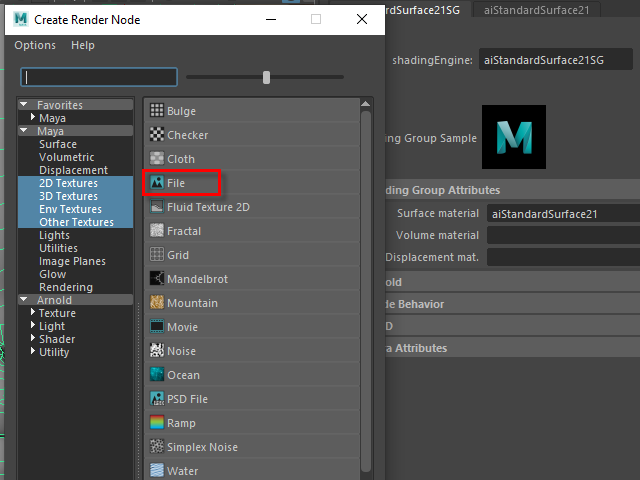The width and height of the screenshot is (640, 480).
Task: Select Lights in the Maya category list
Action: tap(55, 235)
